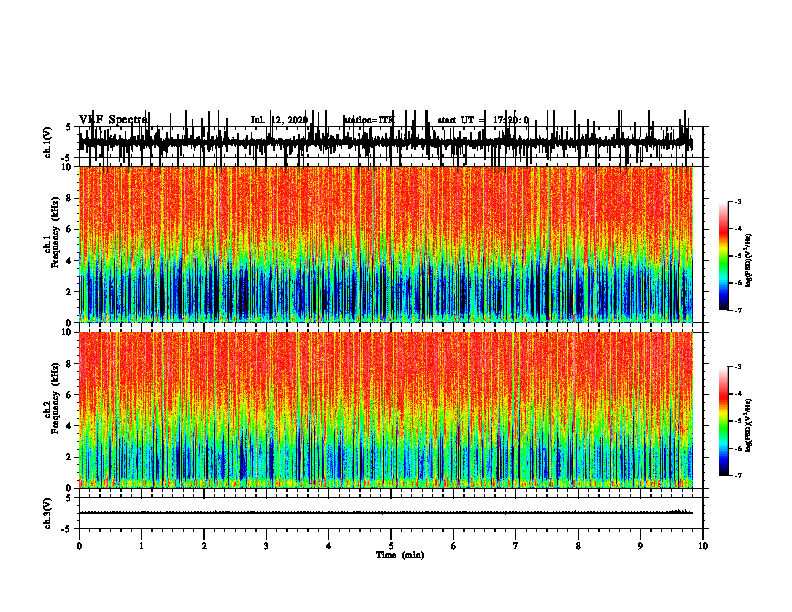
Task: Click the ch.2 spectrogram "4" kHz tick label
Action: pos(70,426)
